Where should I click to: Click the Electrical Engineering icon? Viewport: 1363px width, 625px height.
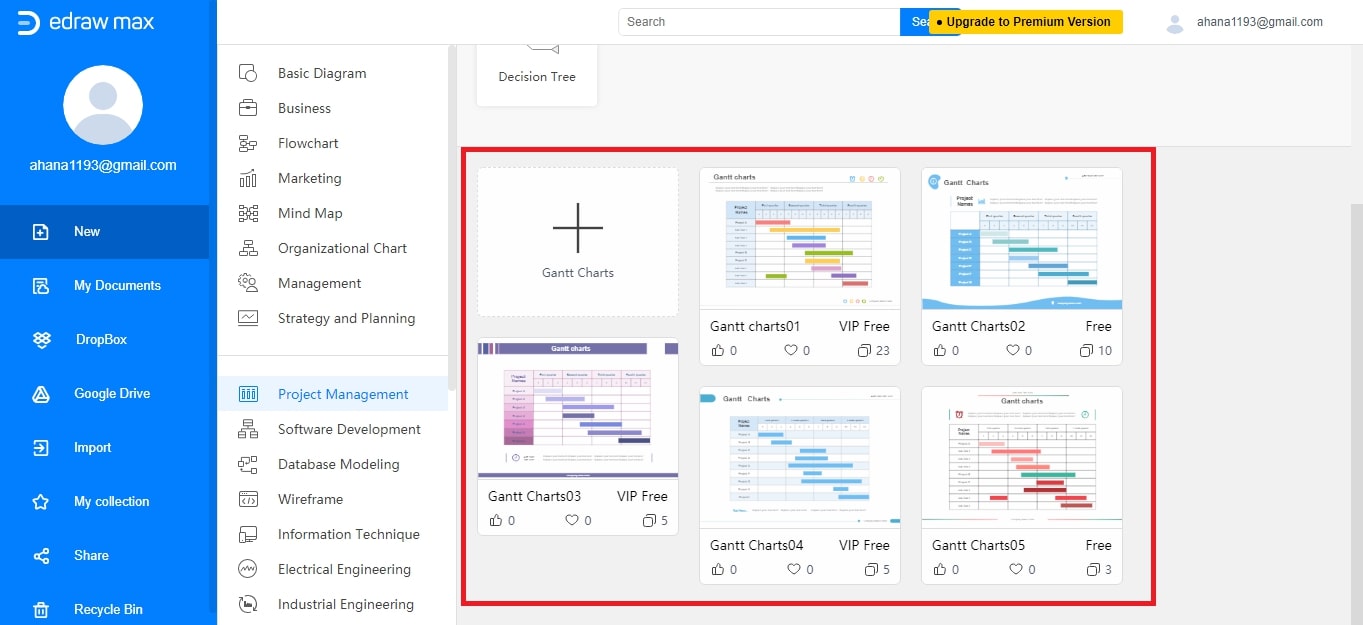pos(248,569)
